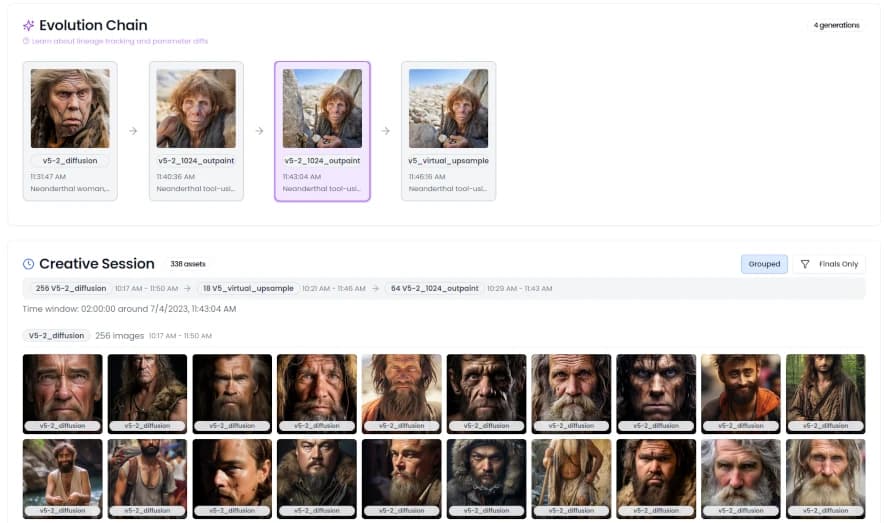The height and width of the screenshot is (523, 884).
Task: Open thumbnail of smiling man in orange jacket
Action: coord(741,394)
